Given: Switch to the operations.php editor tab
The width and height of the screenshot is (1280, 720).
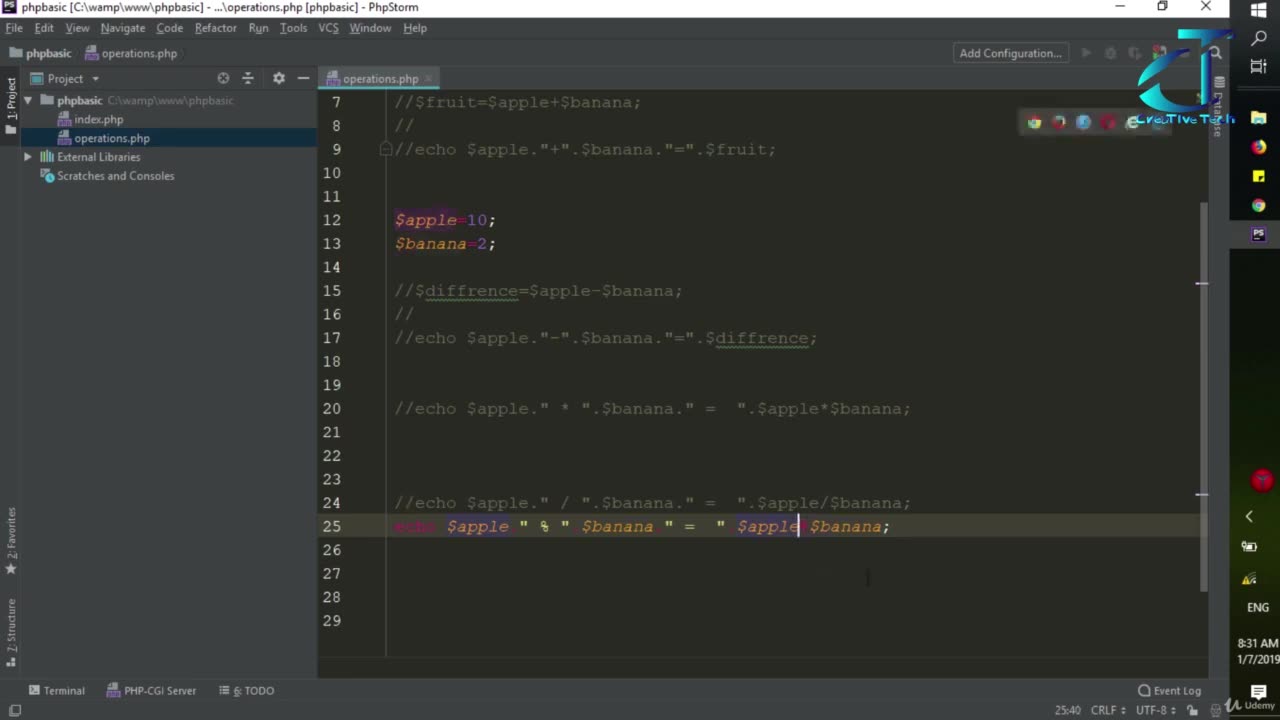Looking at the screenshot, I should point(380,78).
